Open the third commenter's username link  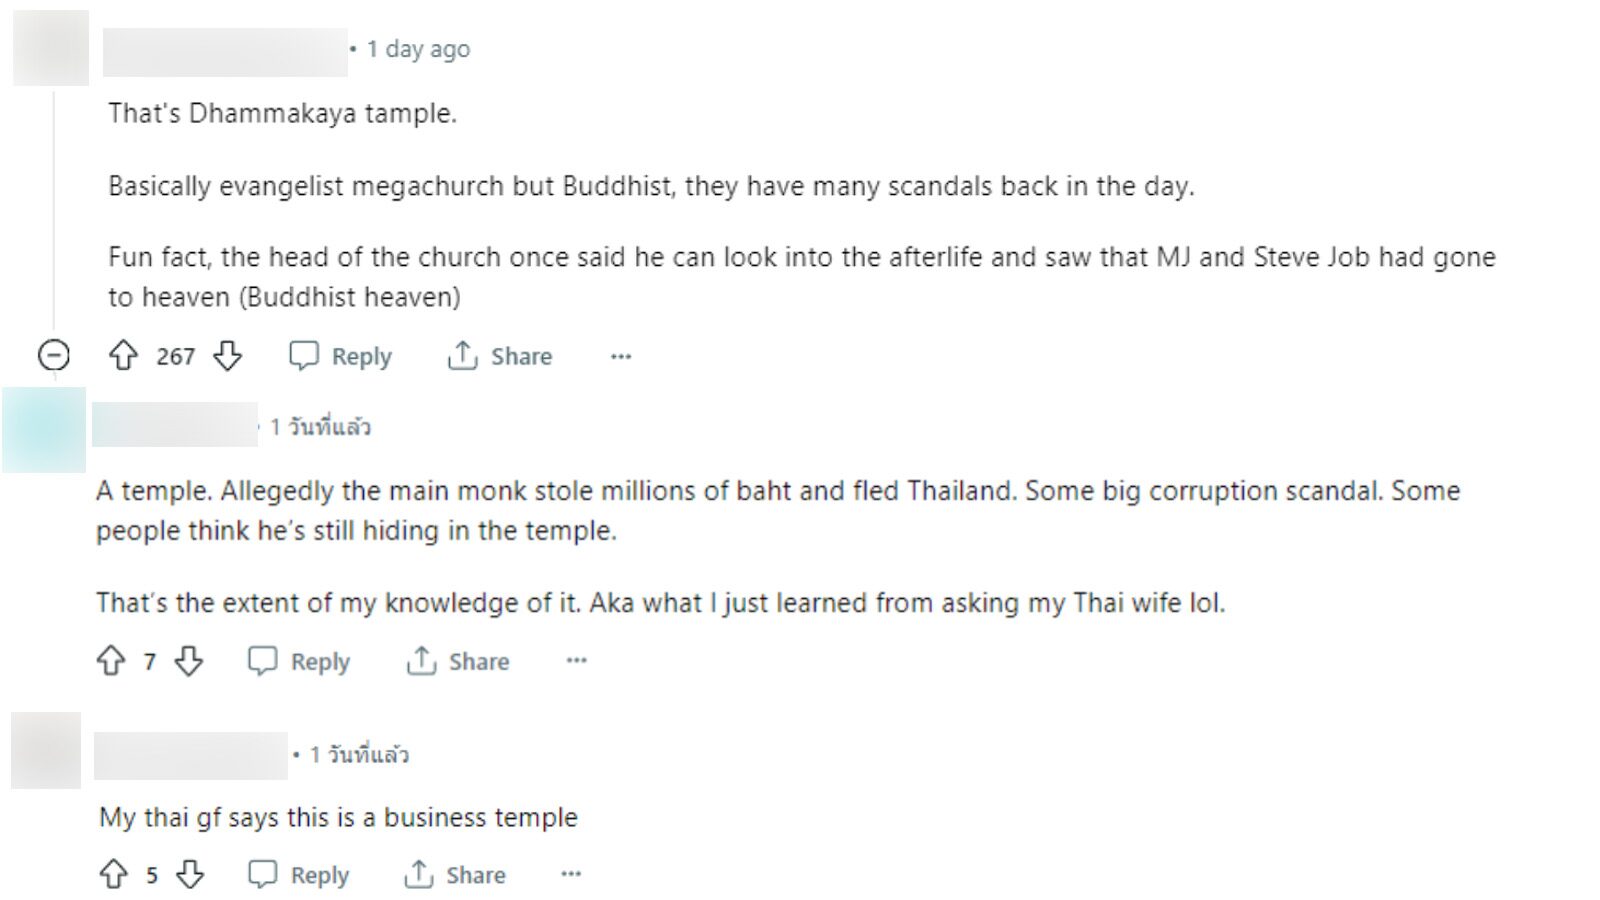(x=190, y=755)
